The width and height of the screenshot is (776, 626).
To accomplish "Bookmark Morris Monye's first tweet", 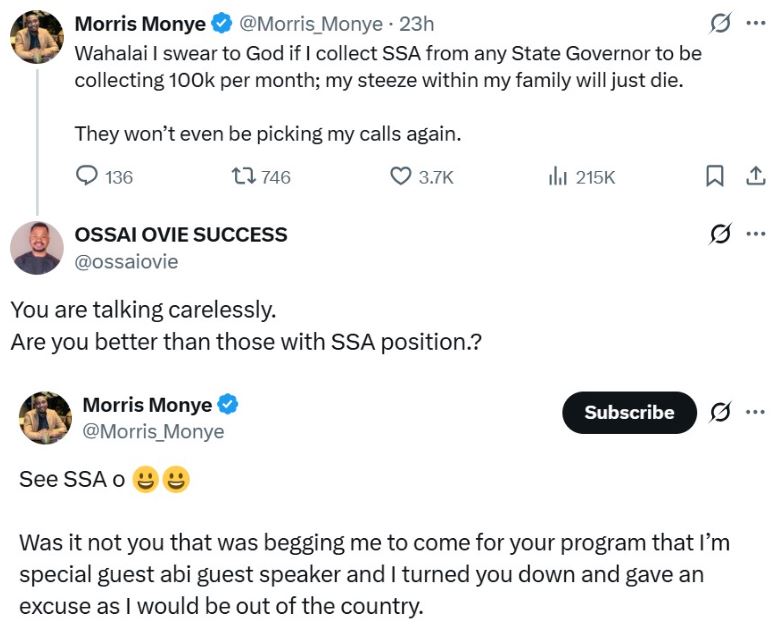I will 715,177.
